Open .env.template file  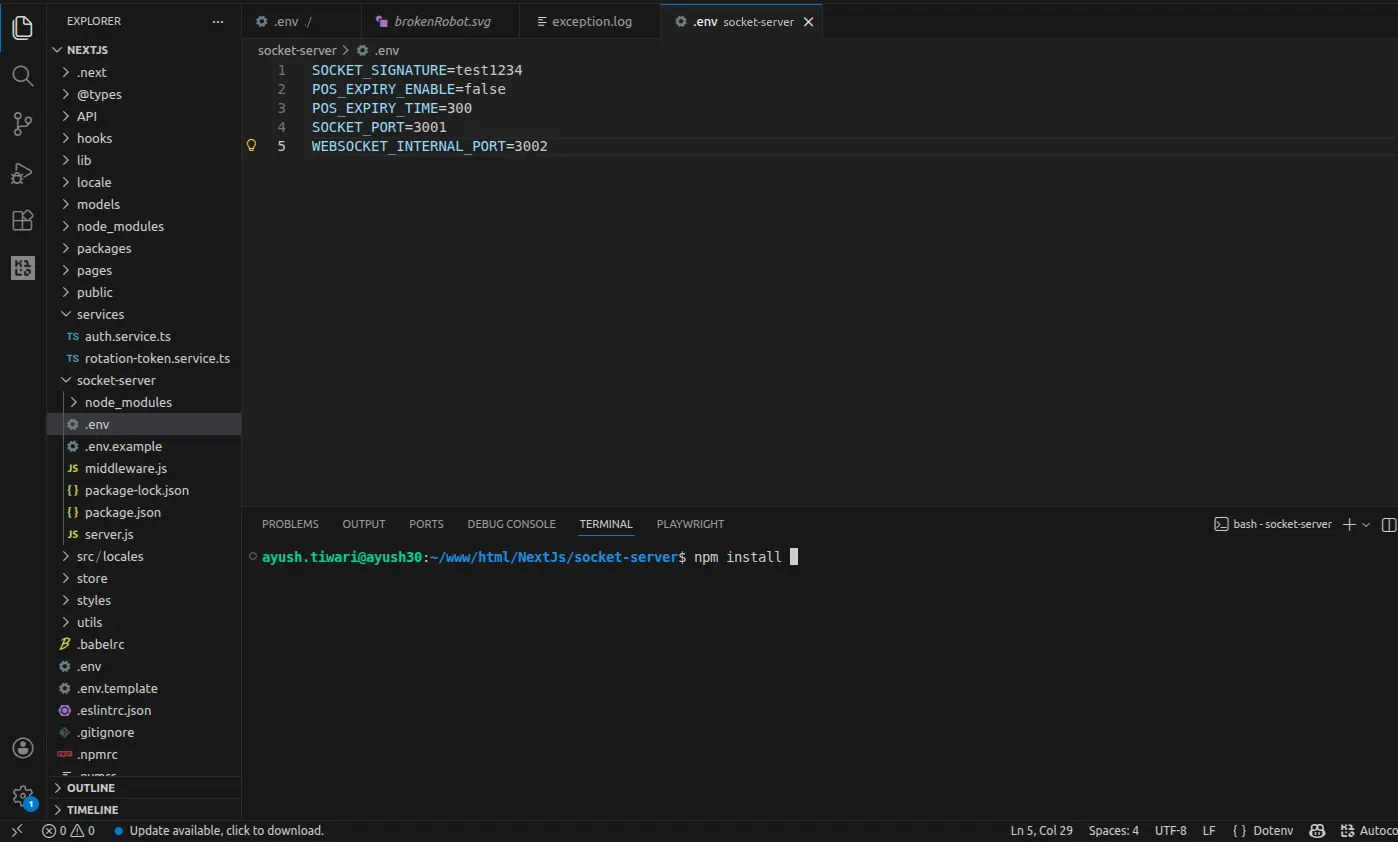[117, 688]
